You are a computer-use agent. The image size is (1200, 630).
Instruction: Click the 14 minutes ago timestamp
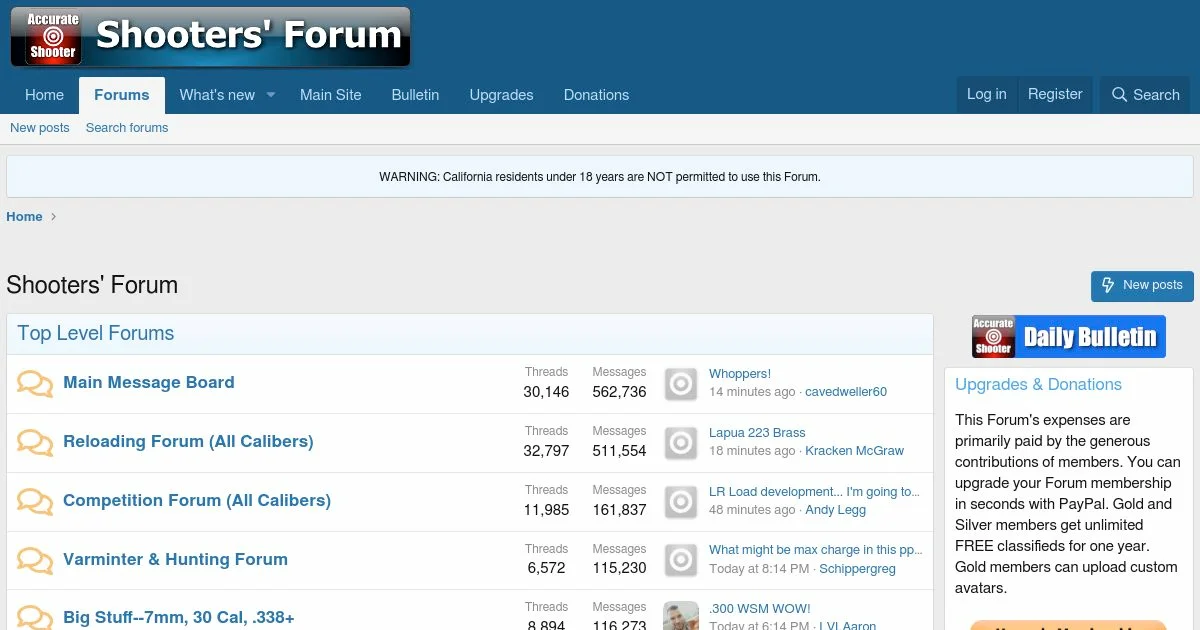752,392
